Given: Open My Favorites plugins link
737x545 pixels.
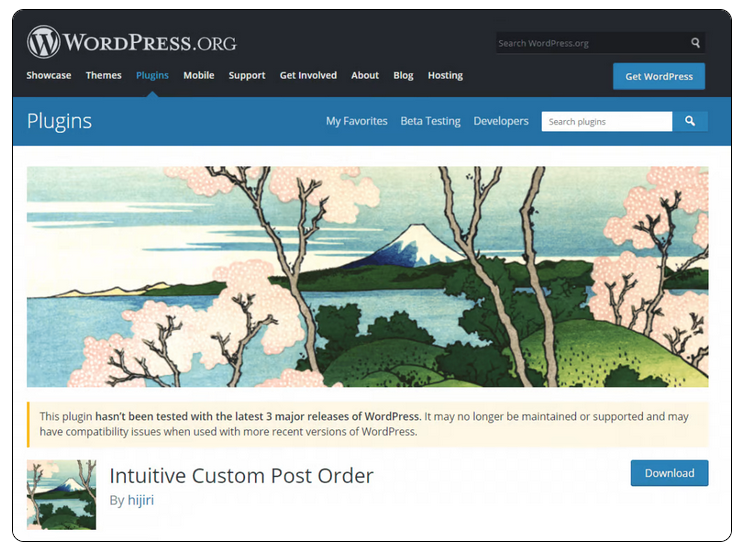Looking at the screenshot, I should coord(357,121).
